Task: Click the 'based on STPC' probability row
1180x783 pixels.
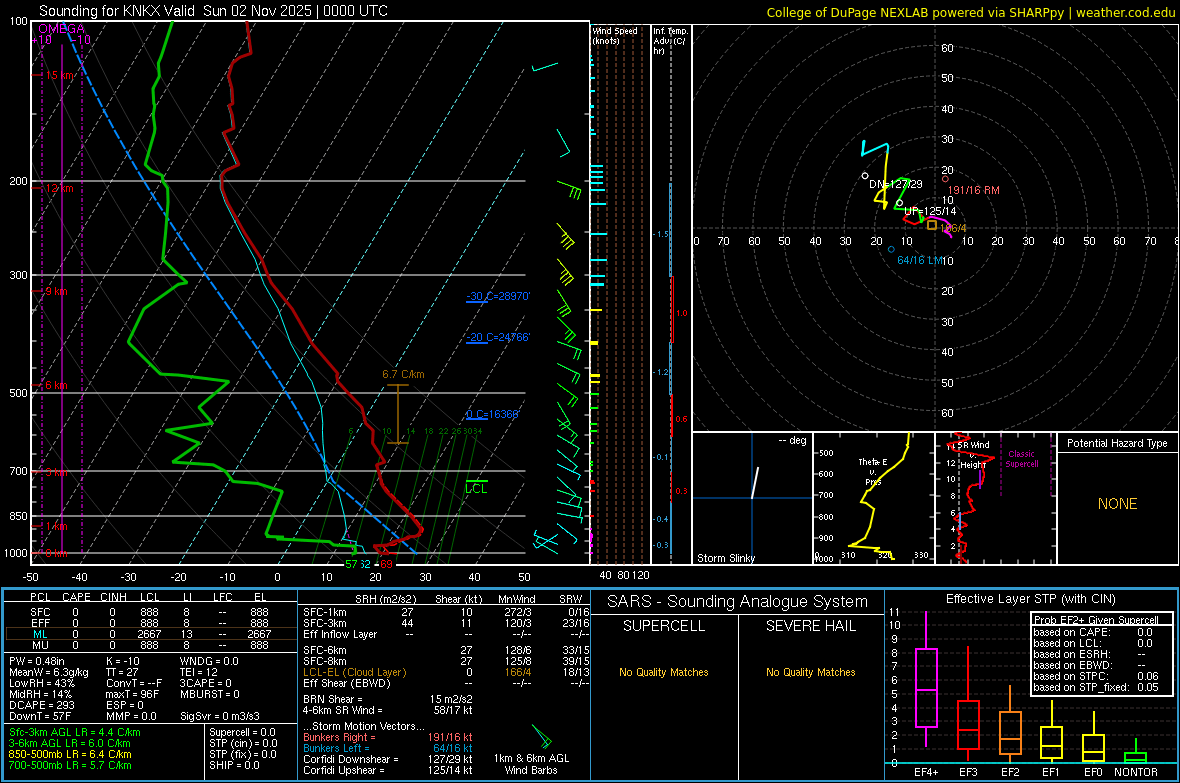Action: coord(1096,676)
